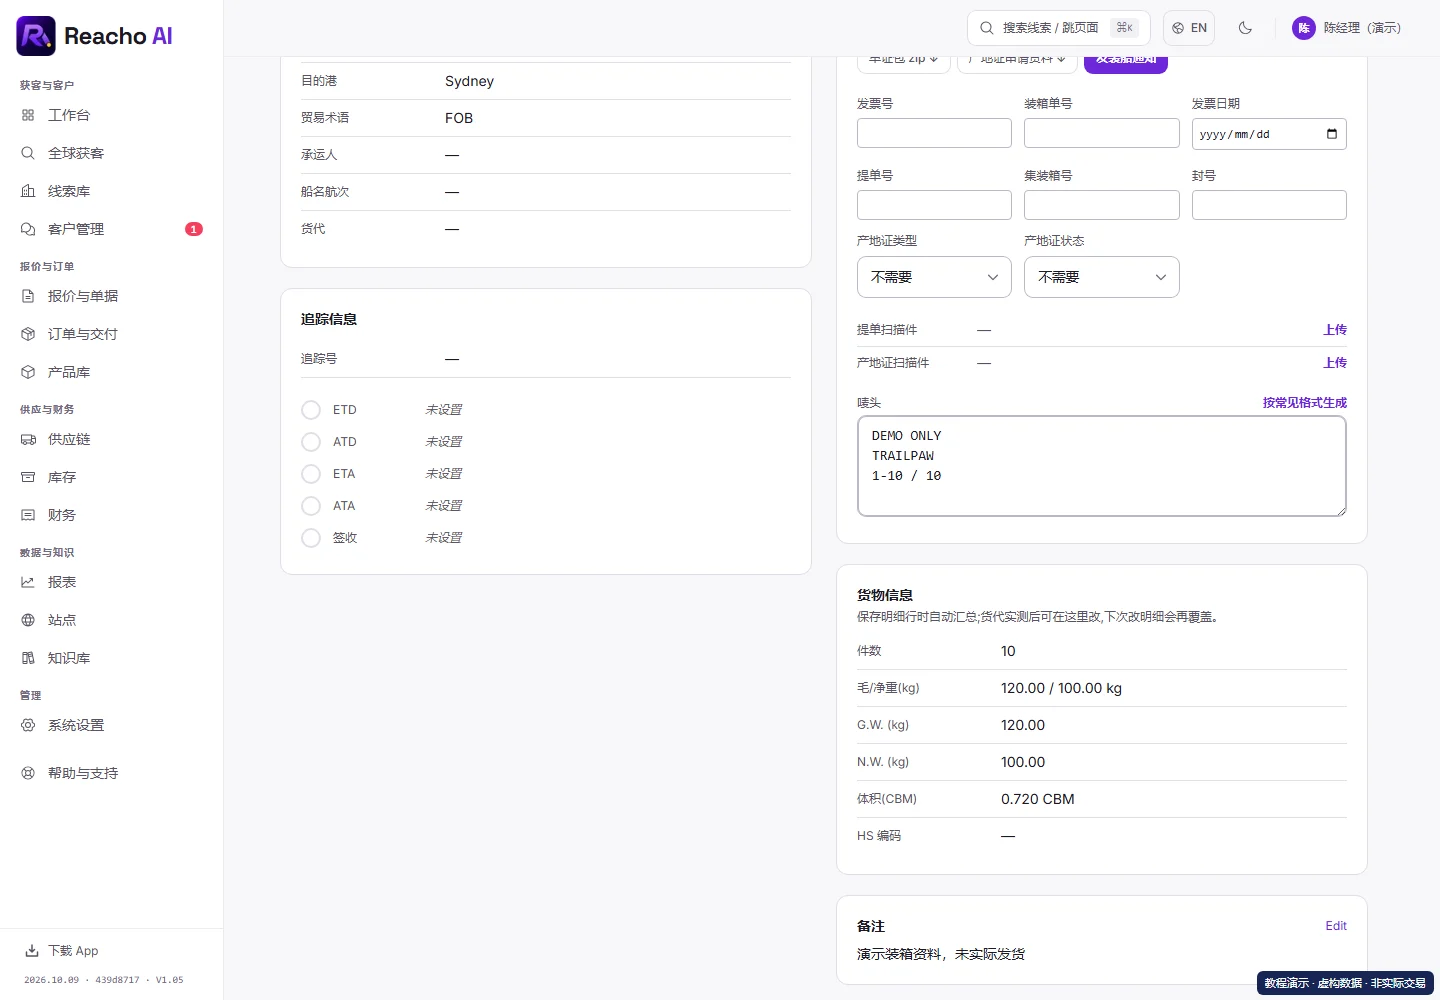The height and width of the screenshot is (1000, 1440).
Task: Click 上传 for 产地证扫描件
Action: click(1335, 363)
